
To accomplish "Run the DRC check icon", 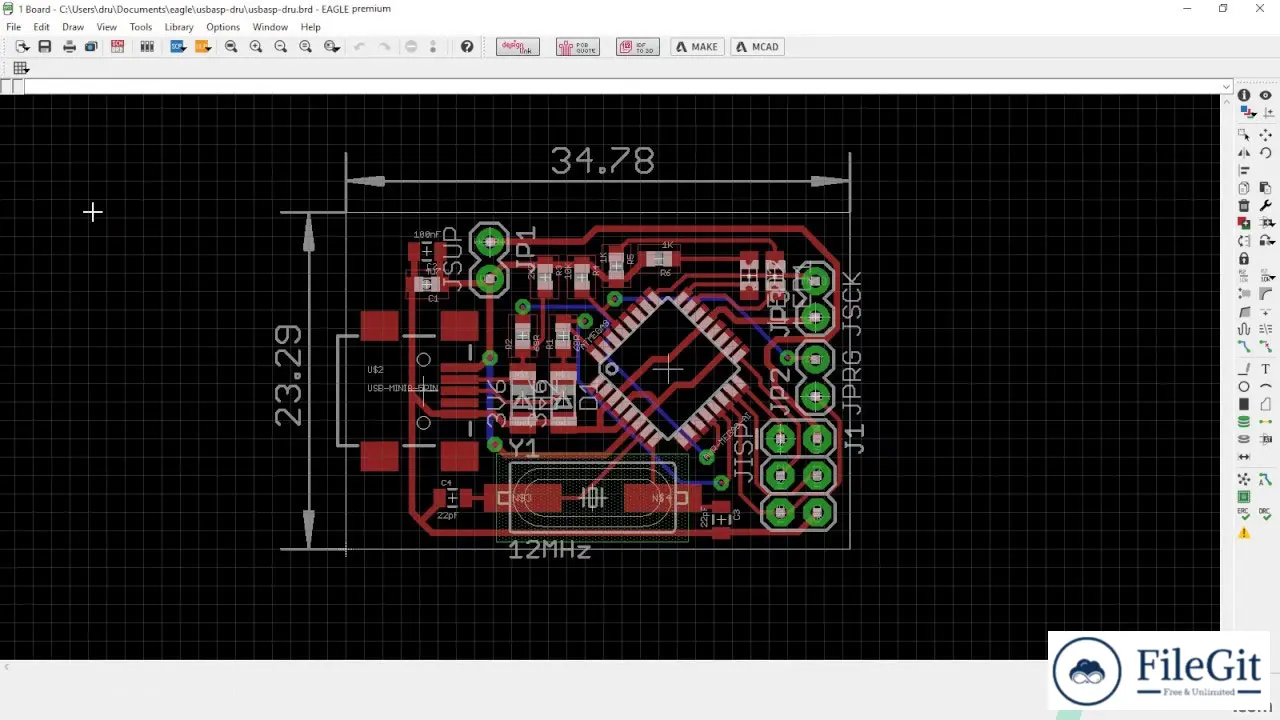I will tap(1265, 514).
